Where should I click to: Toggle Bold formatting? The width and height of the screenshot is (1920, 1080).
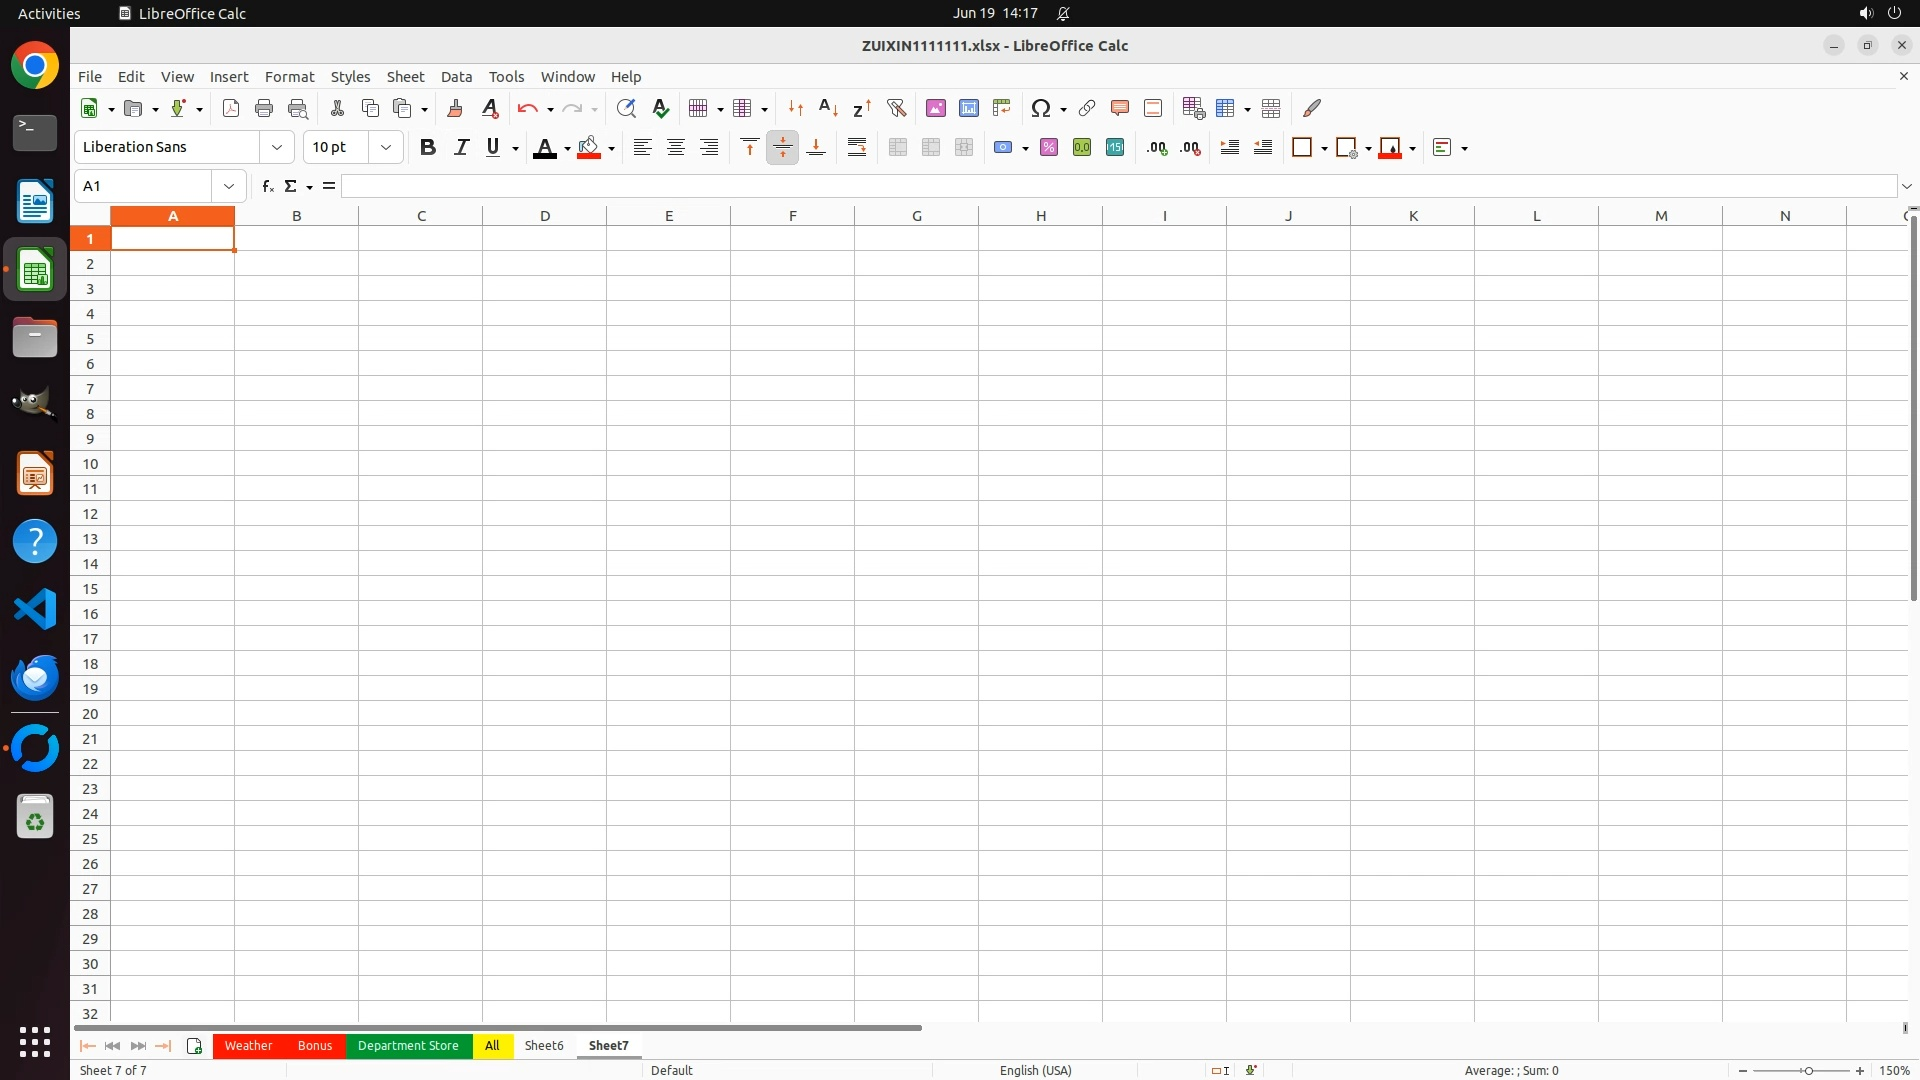(428, 147)
